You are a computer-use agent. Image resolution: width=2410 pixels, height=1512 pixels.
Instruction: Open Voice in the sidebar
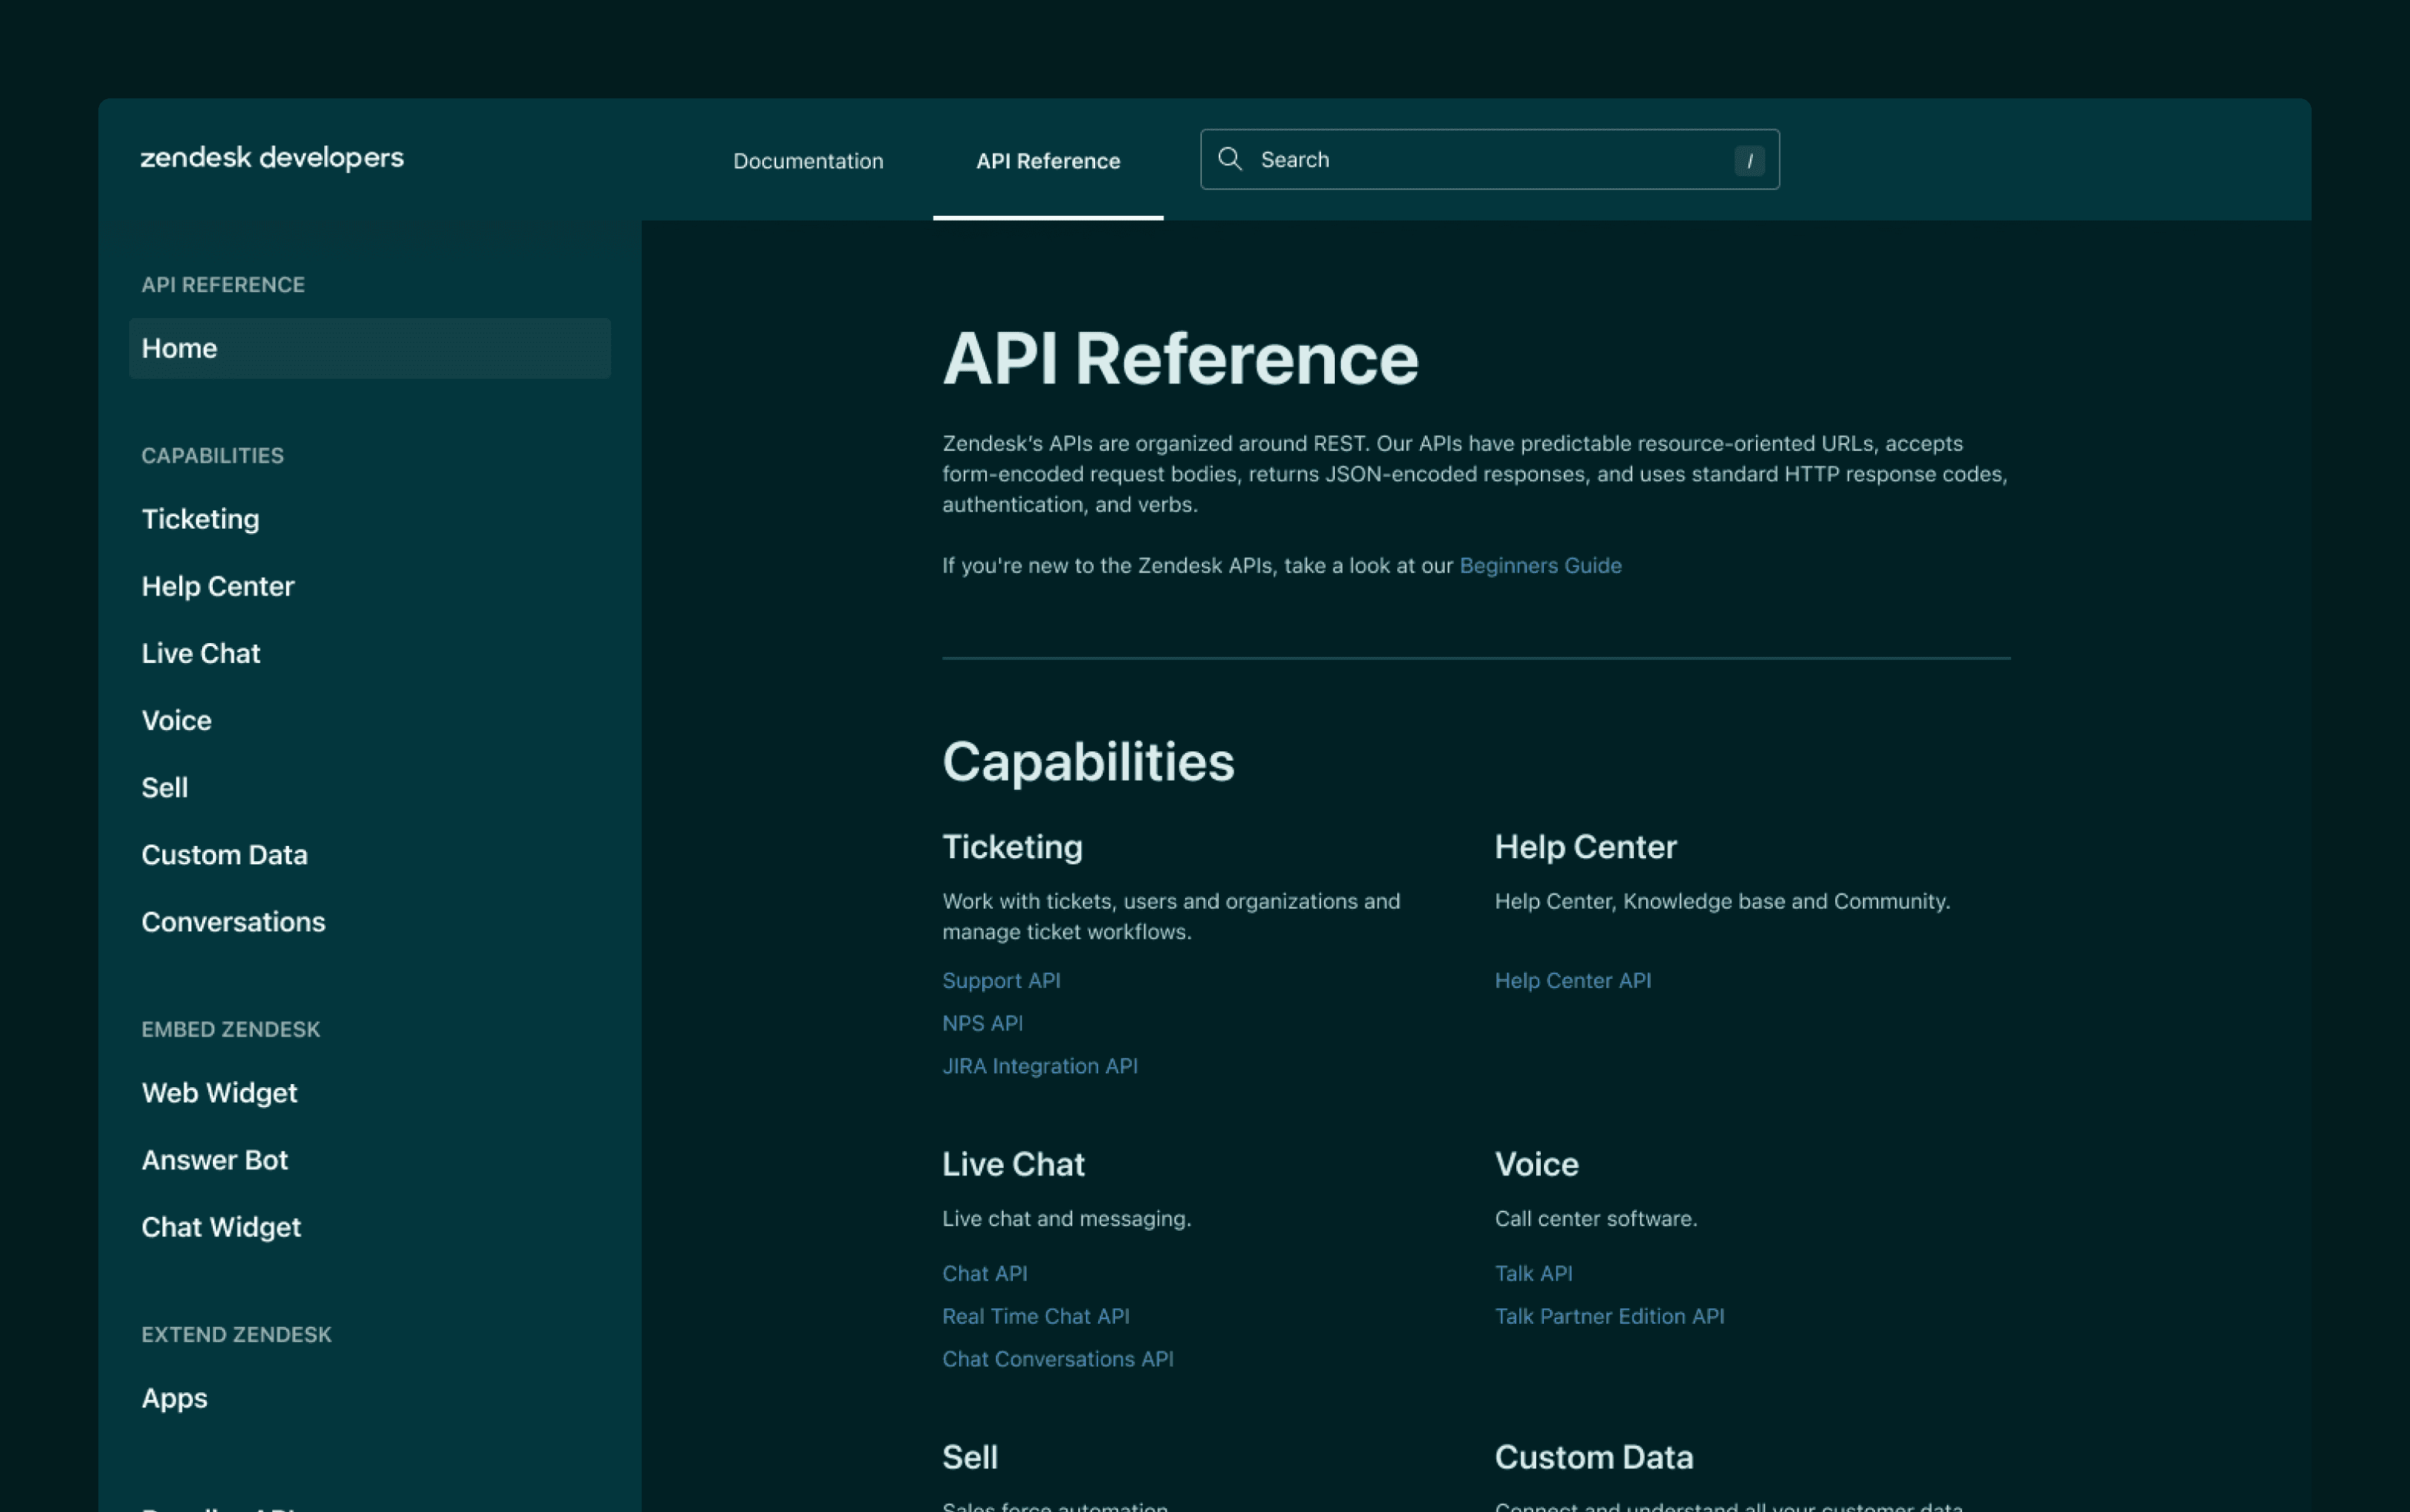click(x=176, y=720)
